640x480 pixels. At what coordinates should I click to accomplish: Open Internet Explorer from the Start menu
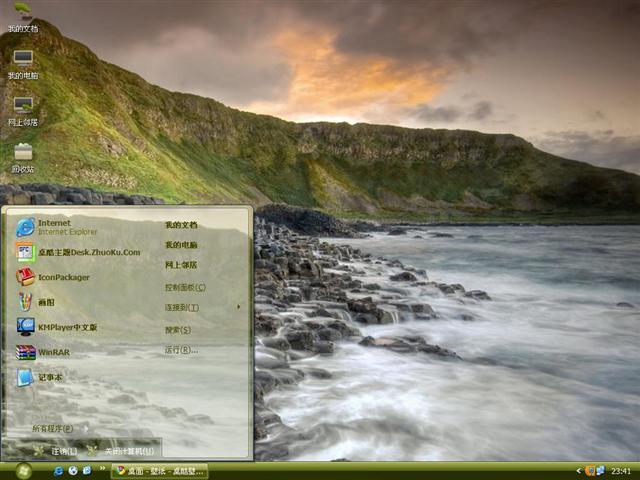click(x=60, y=226)
